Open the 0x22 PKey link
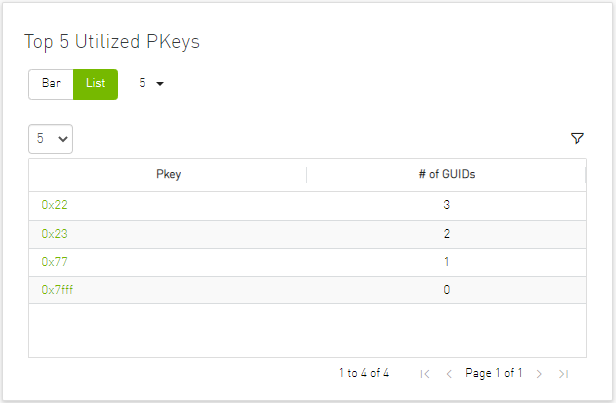 (54, 205)
